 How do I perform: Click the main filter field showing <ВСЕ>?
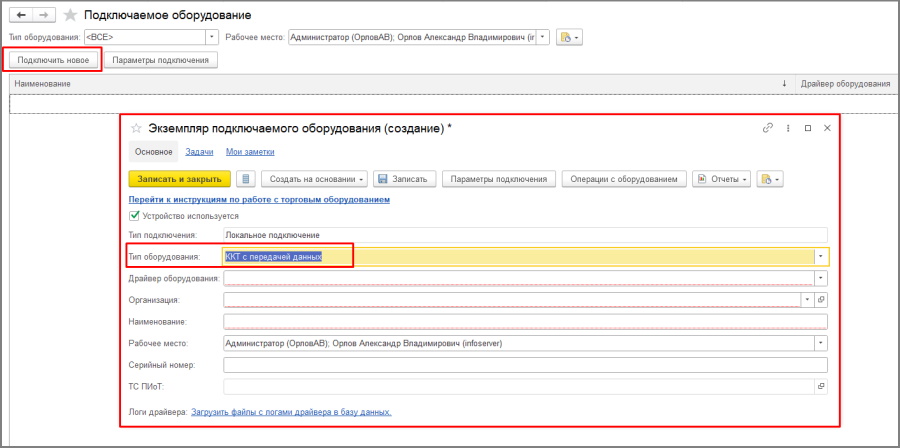click(145, 37)
